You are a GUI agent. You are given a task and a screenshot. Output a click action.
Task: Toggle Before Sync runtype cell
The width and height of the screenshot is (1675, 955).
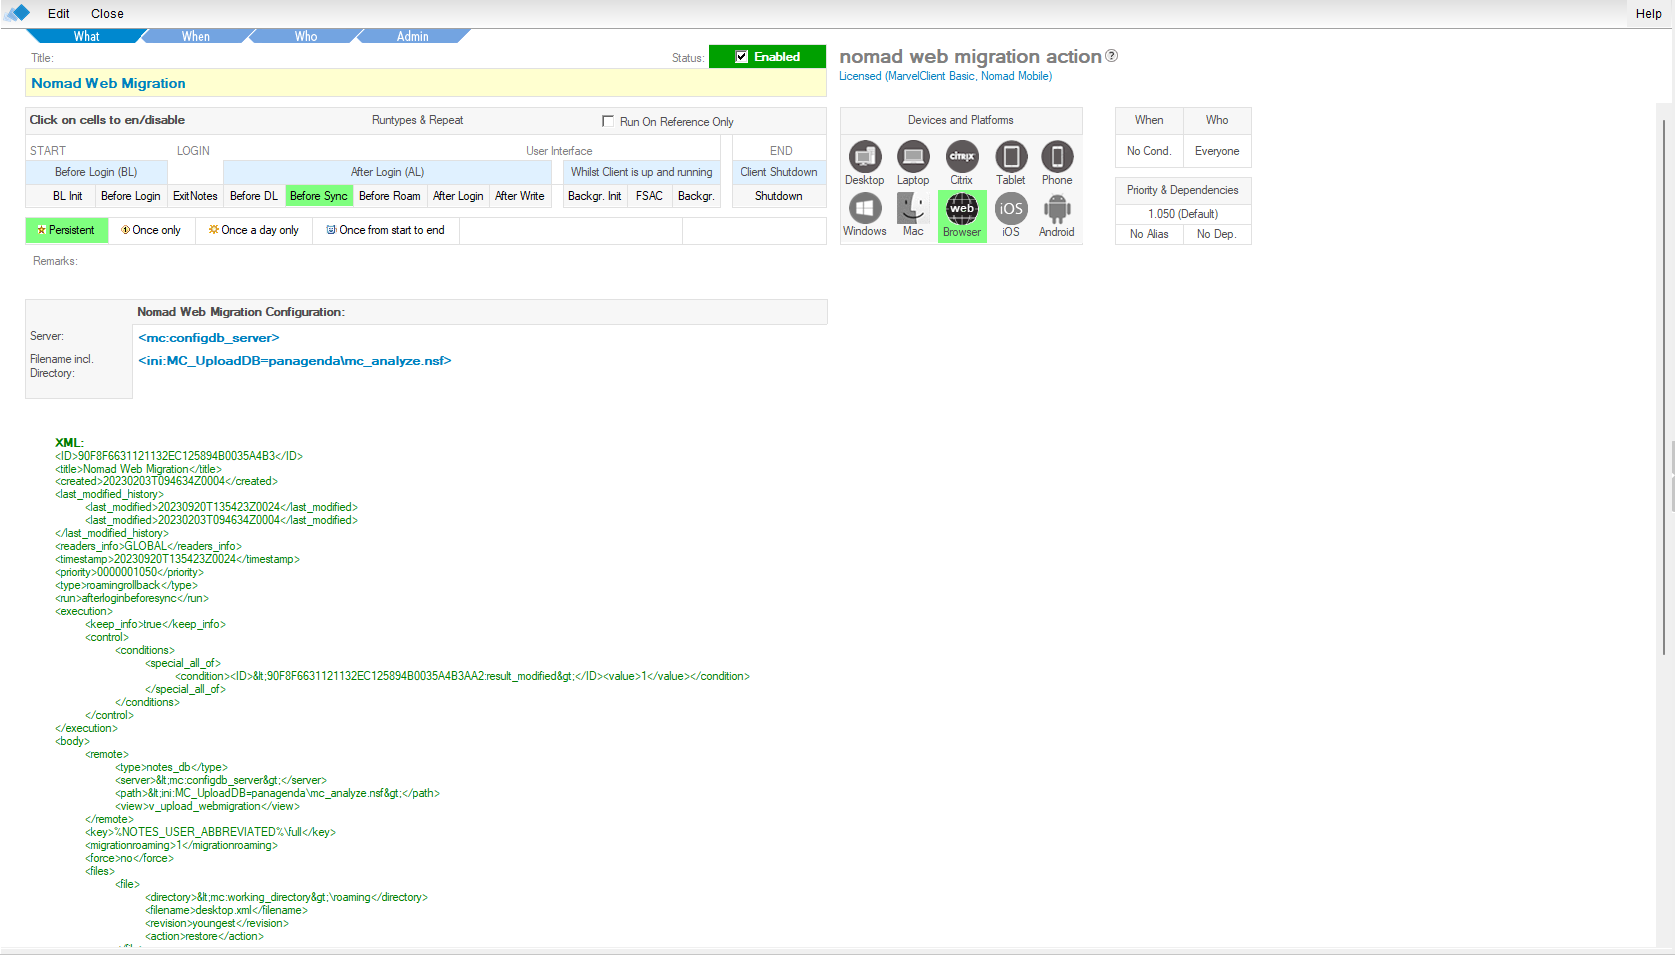point(319,196)
